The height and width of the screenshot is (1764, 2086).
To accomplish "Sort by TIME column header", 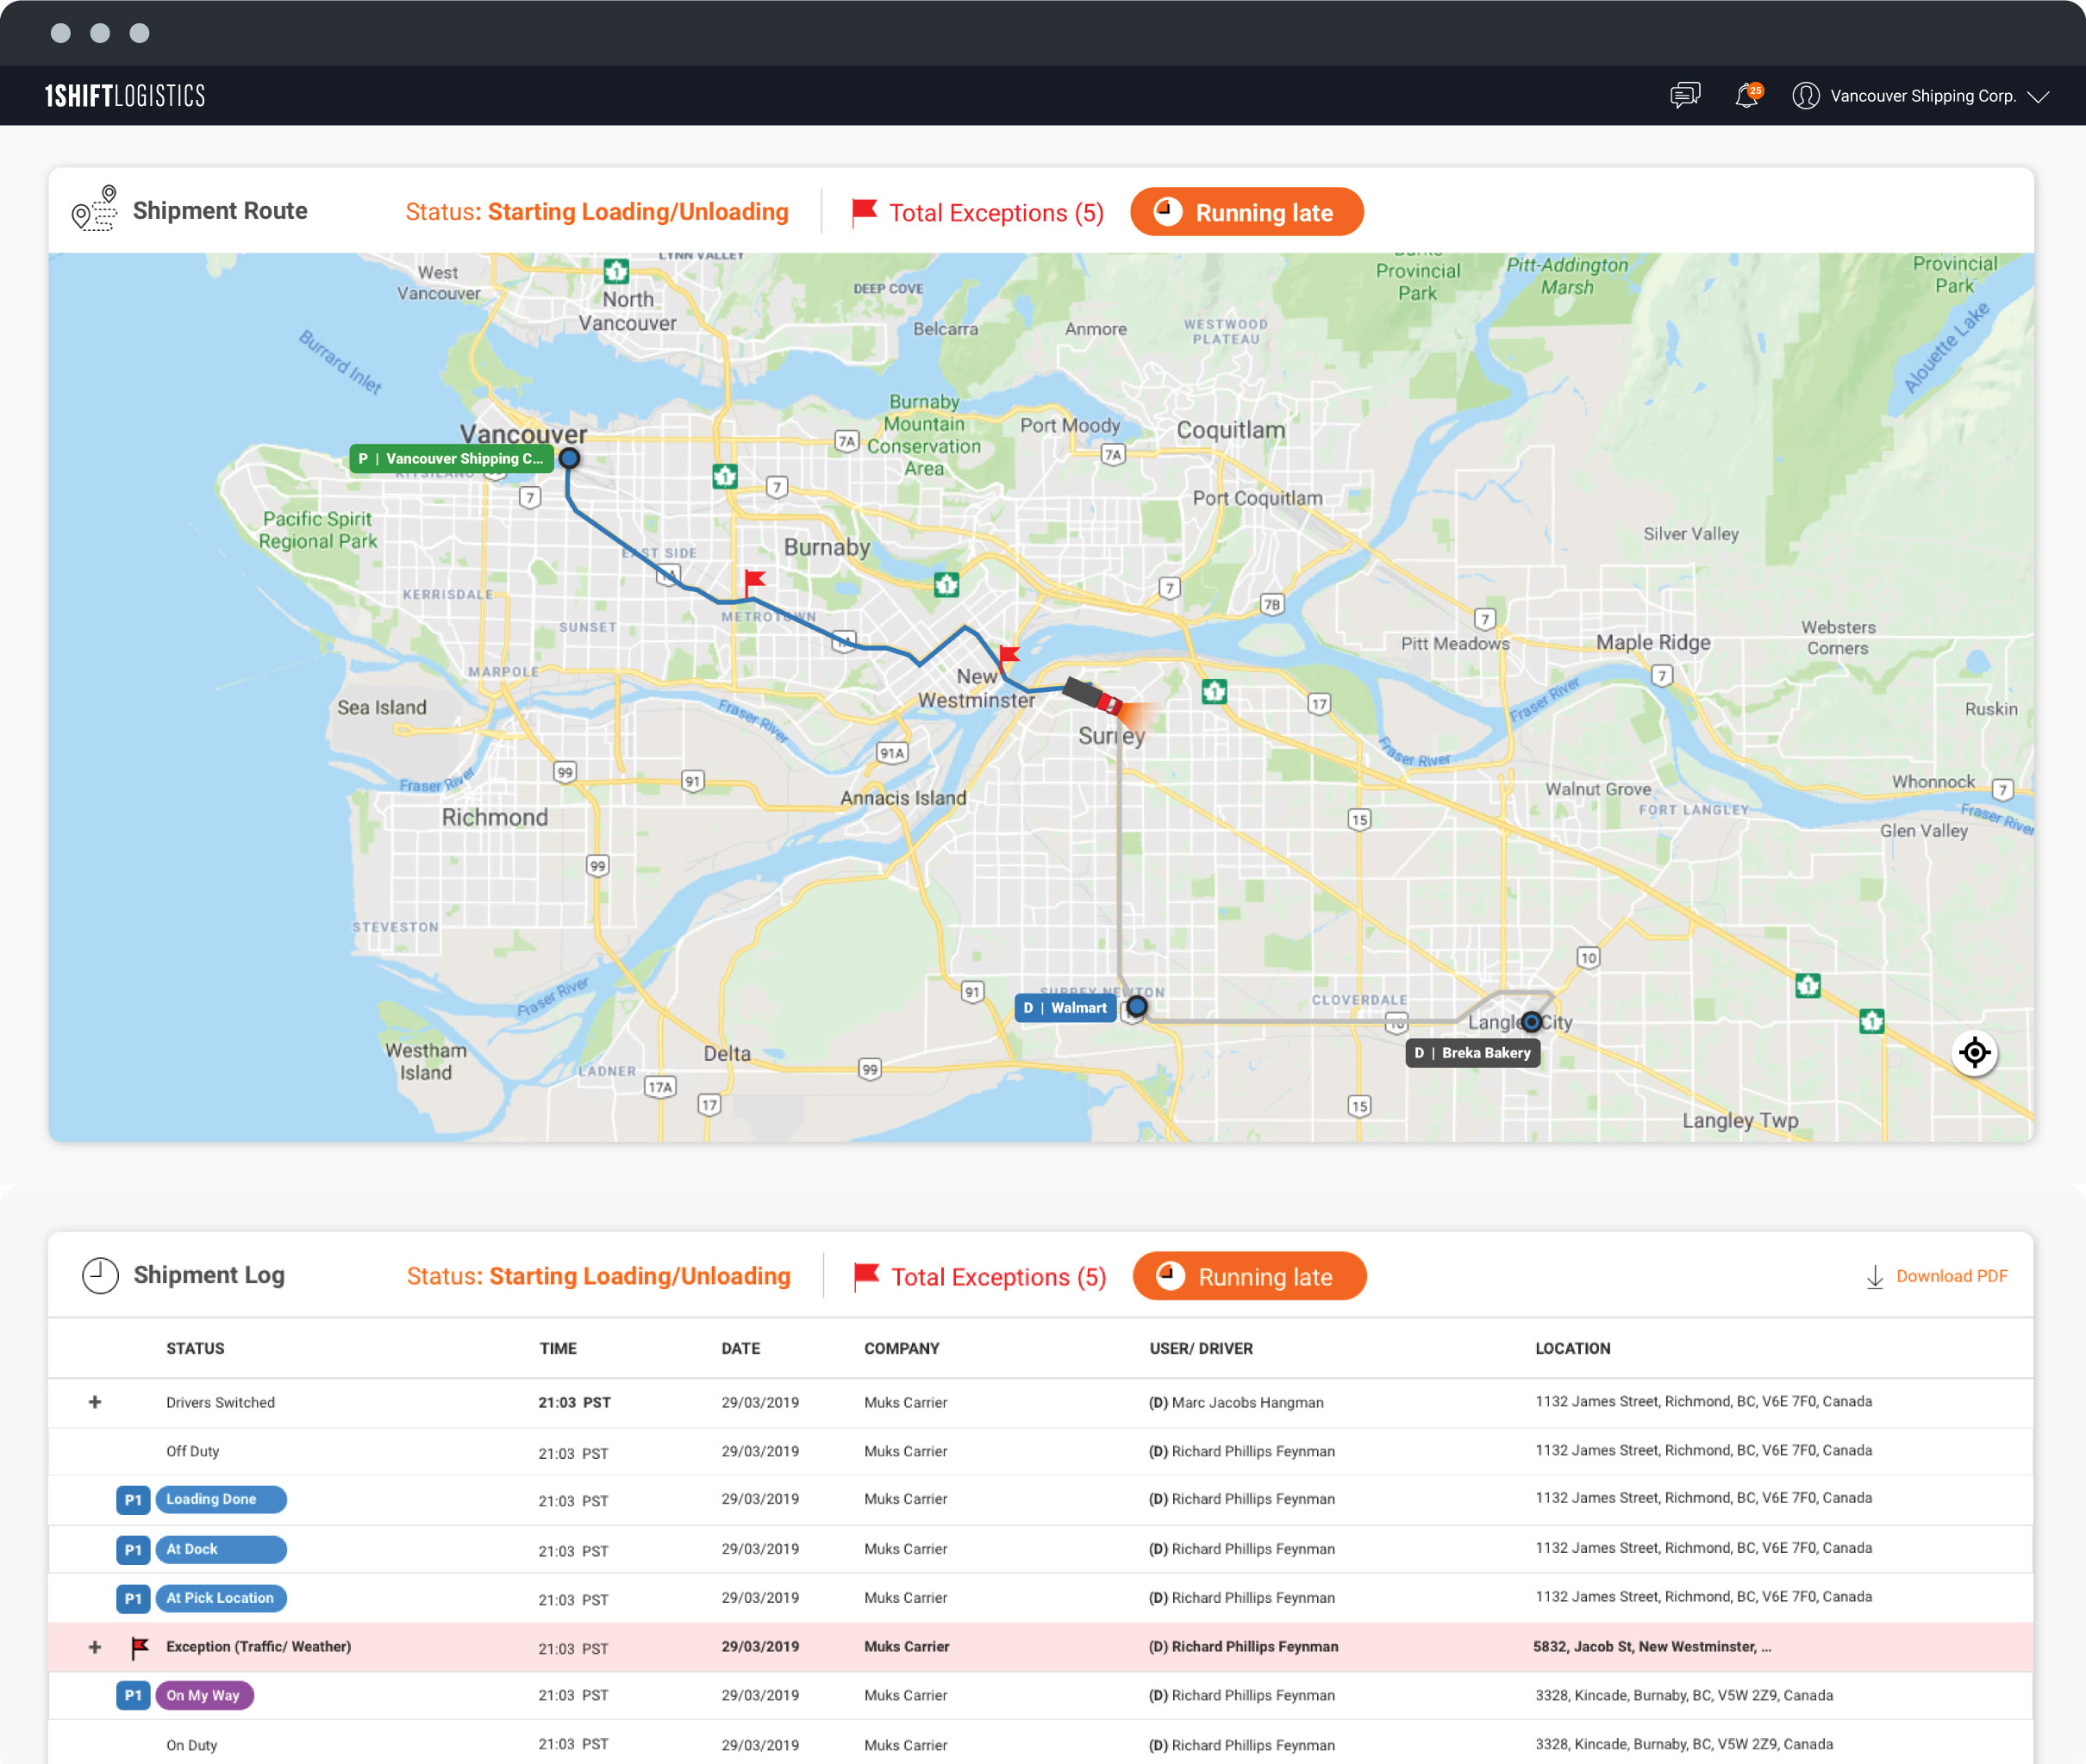I will [558, 1348].
